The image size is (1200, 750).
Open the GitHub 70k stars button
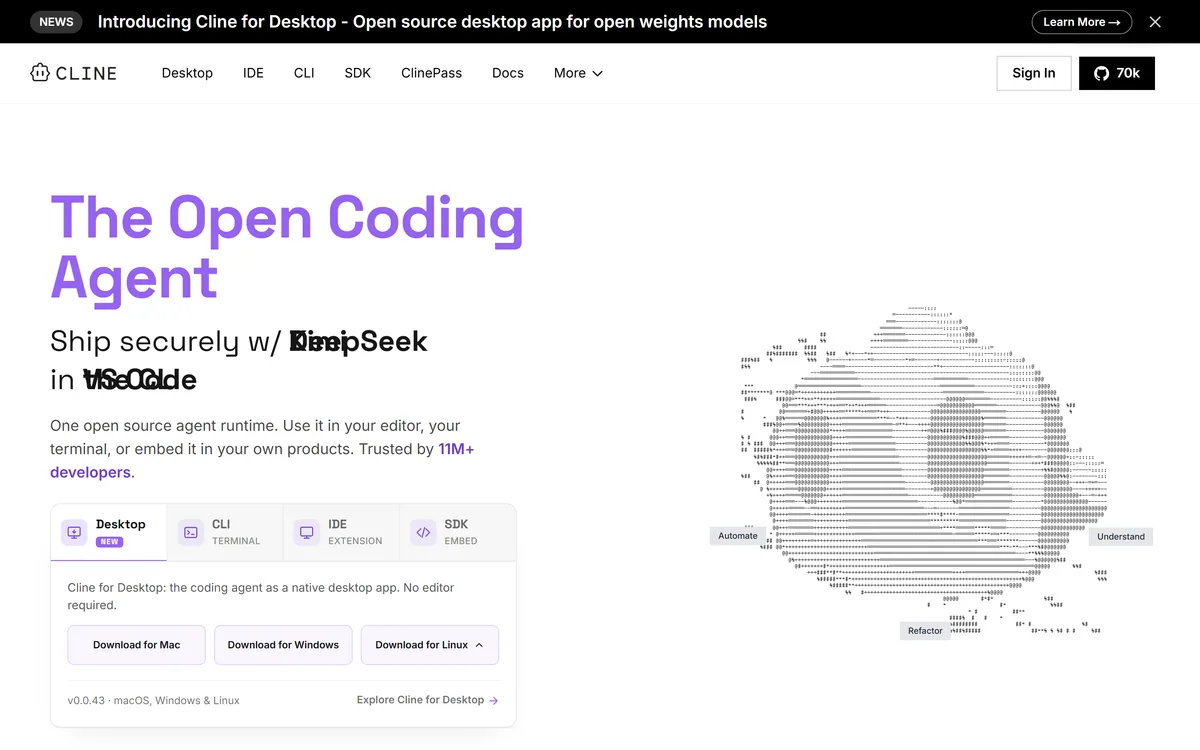(1117, 73)
